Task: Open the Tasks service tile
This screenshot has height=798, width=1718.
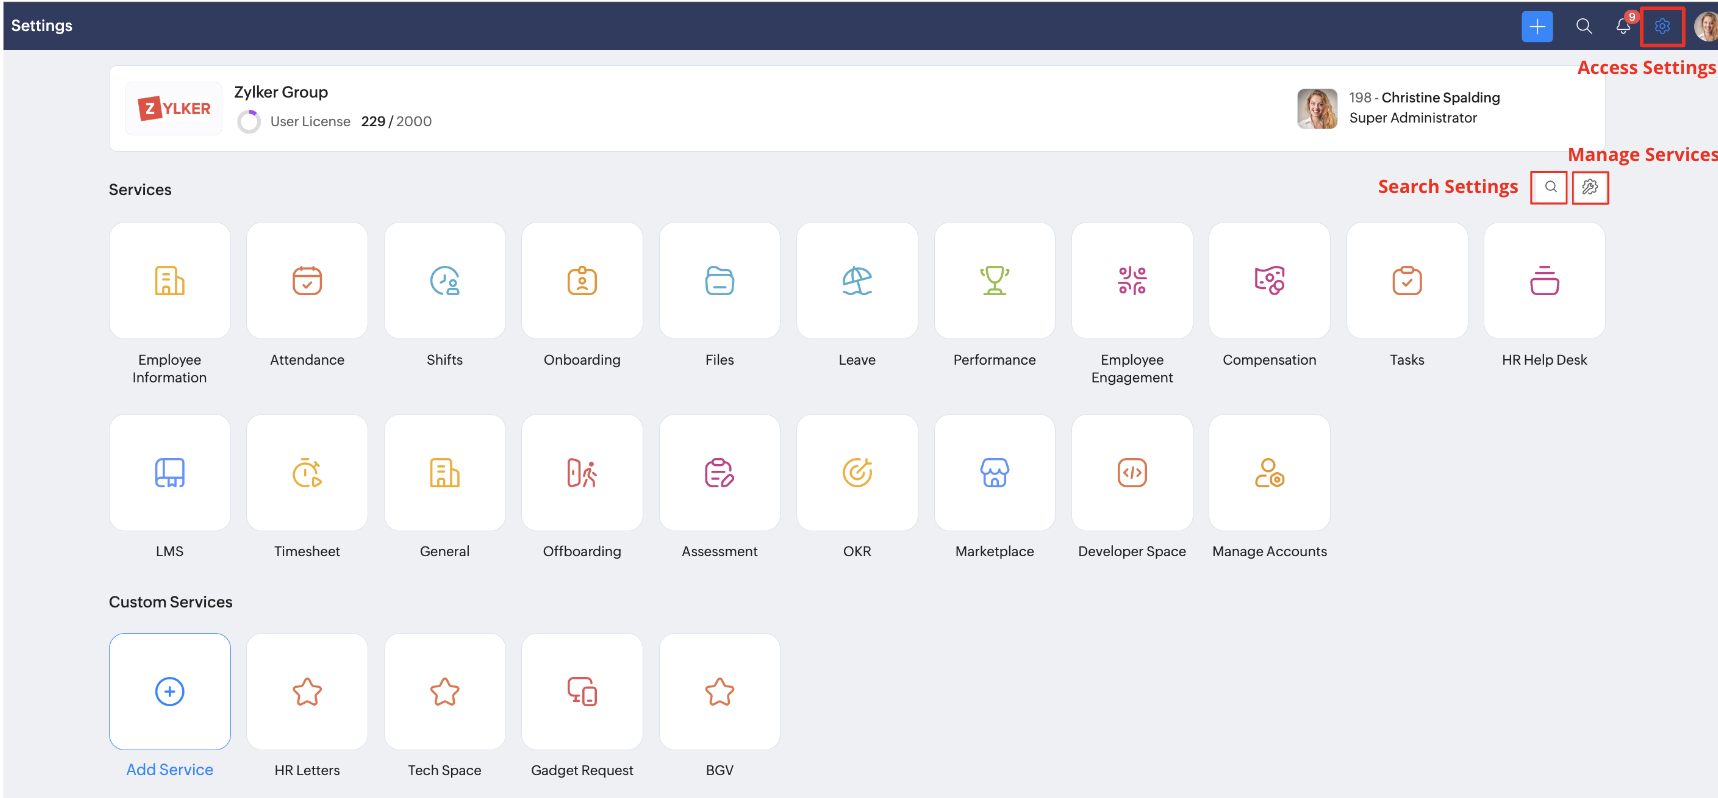Action: [x=1407, y=281]
